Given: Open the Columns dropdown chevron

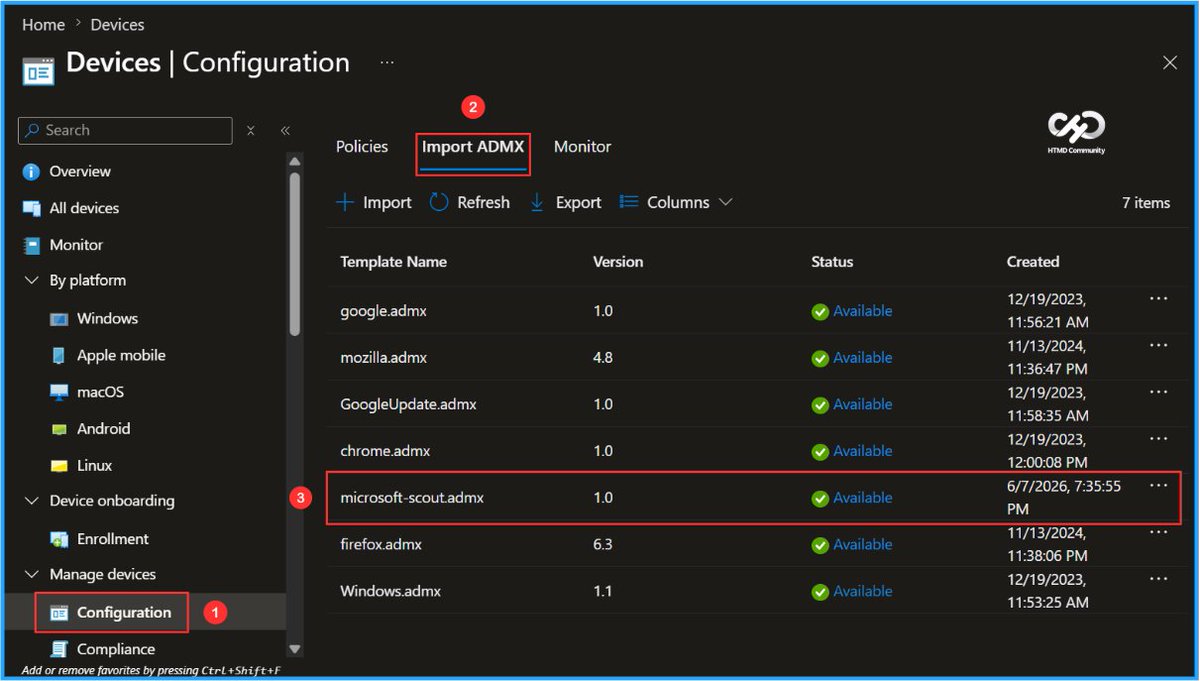Looking at the screenshot, I should 726,202.
